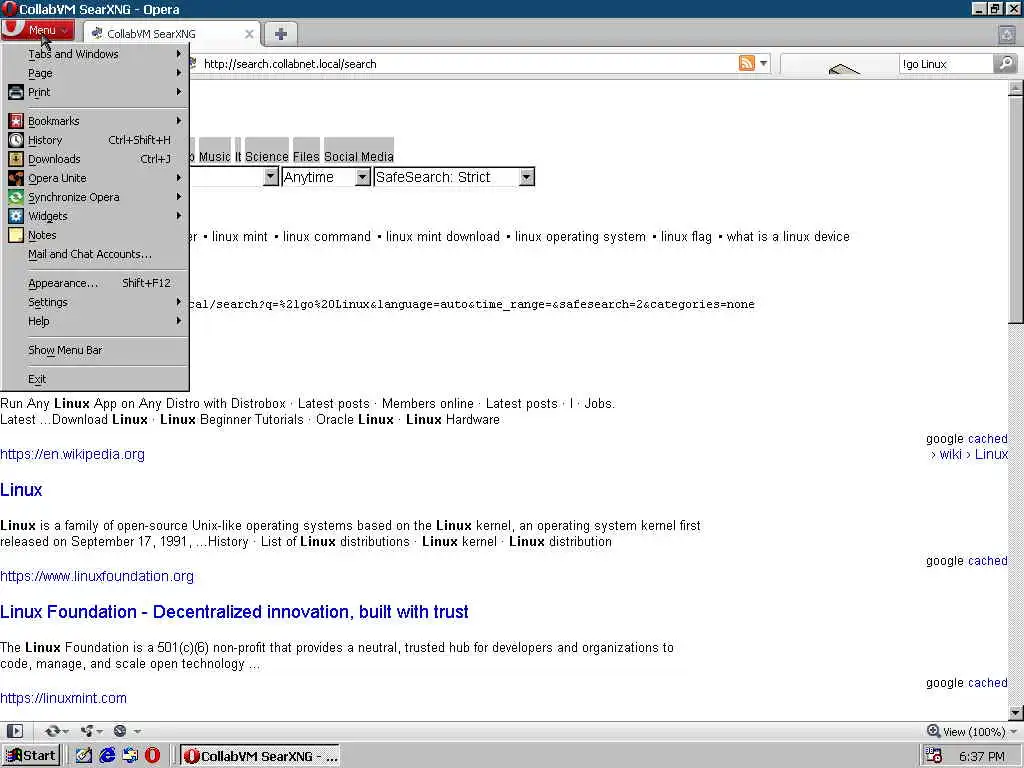This screenshot has height=768, width=1024.
Task: Click the Opera Unite icon in menu
Action: point(16,178)
